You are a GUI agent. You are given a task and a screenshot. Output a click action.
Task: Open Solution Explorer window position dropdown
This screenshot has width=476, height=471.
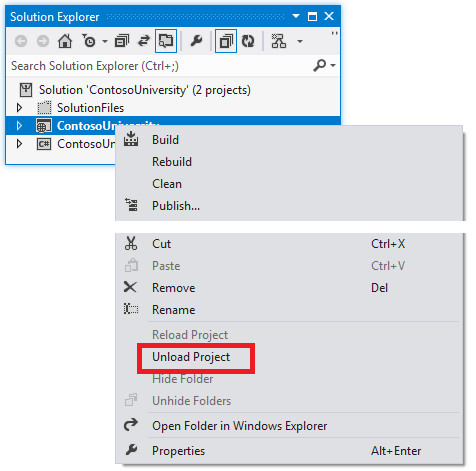[296, 16]
